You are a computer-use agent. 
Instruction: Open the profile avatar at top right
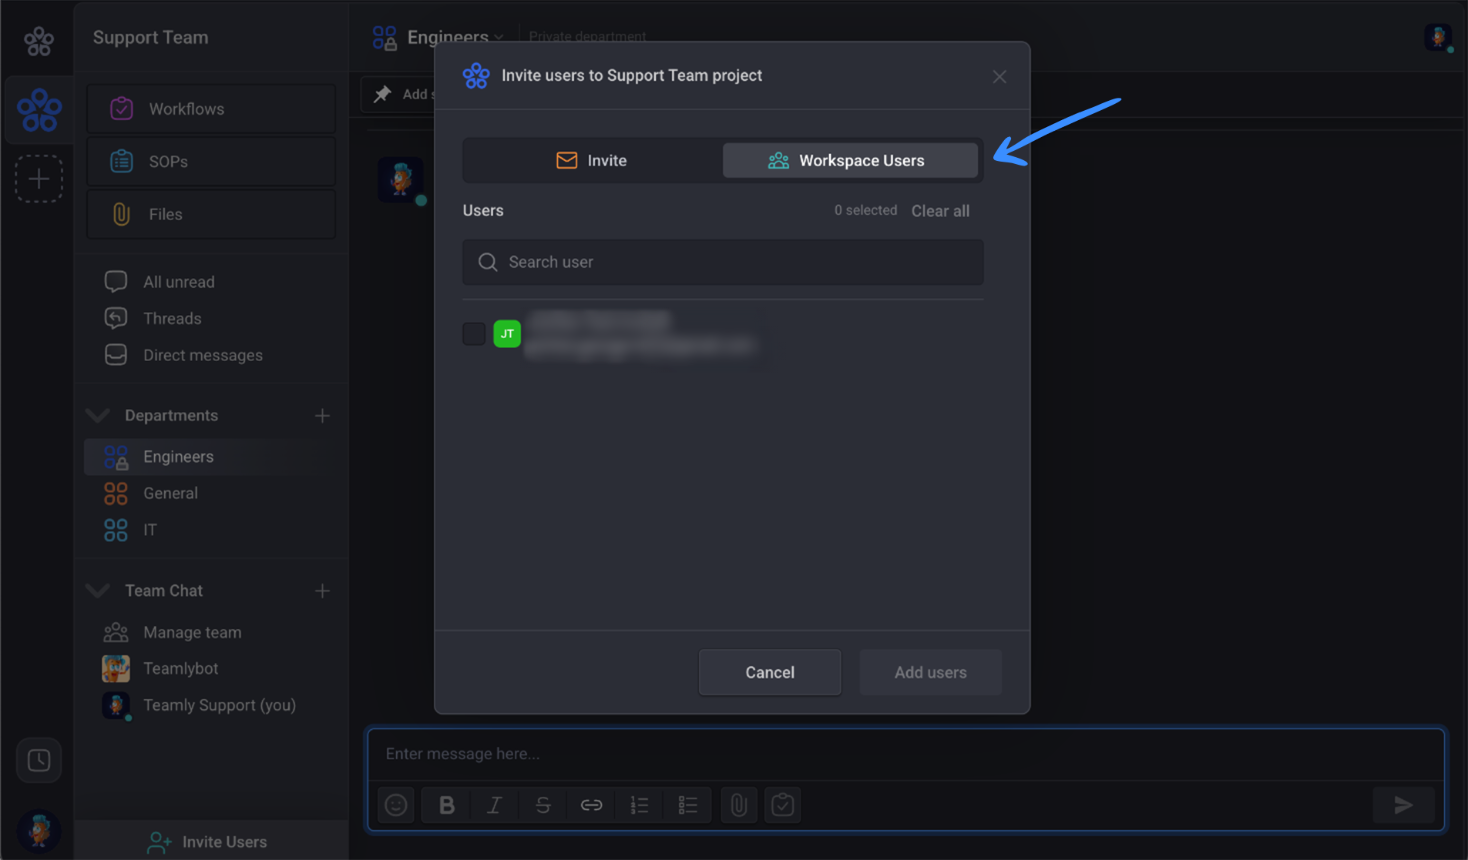pos(1438,38)
